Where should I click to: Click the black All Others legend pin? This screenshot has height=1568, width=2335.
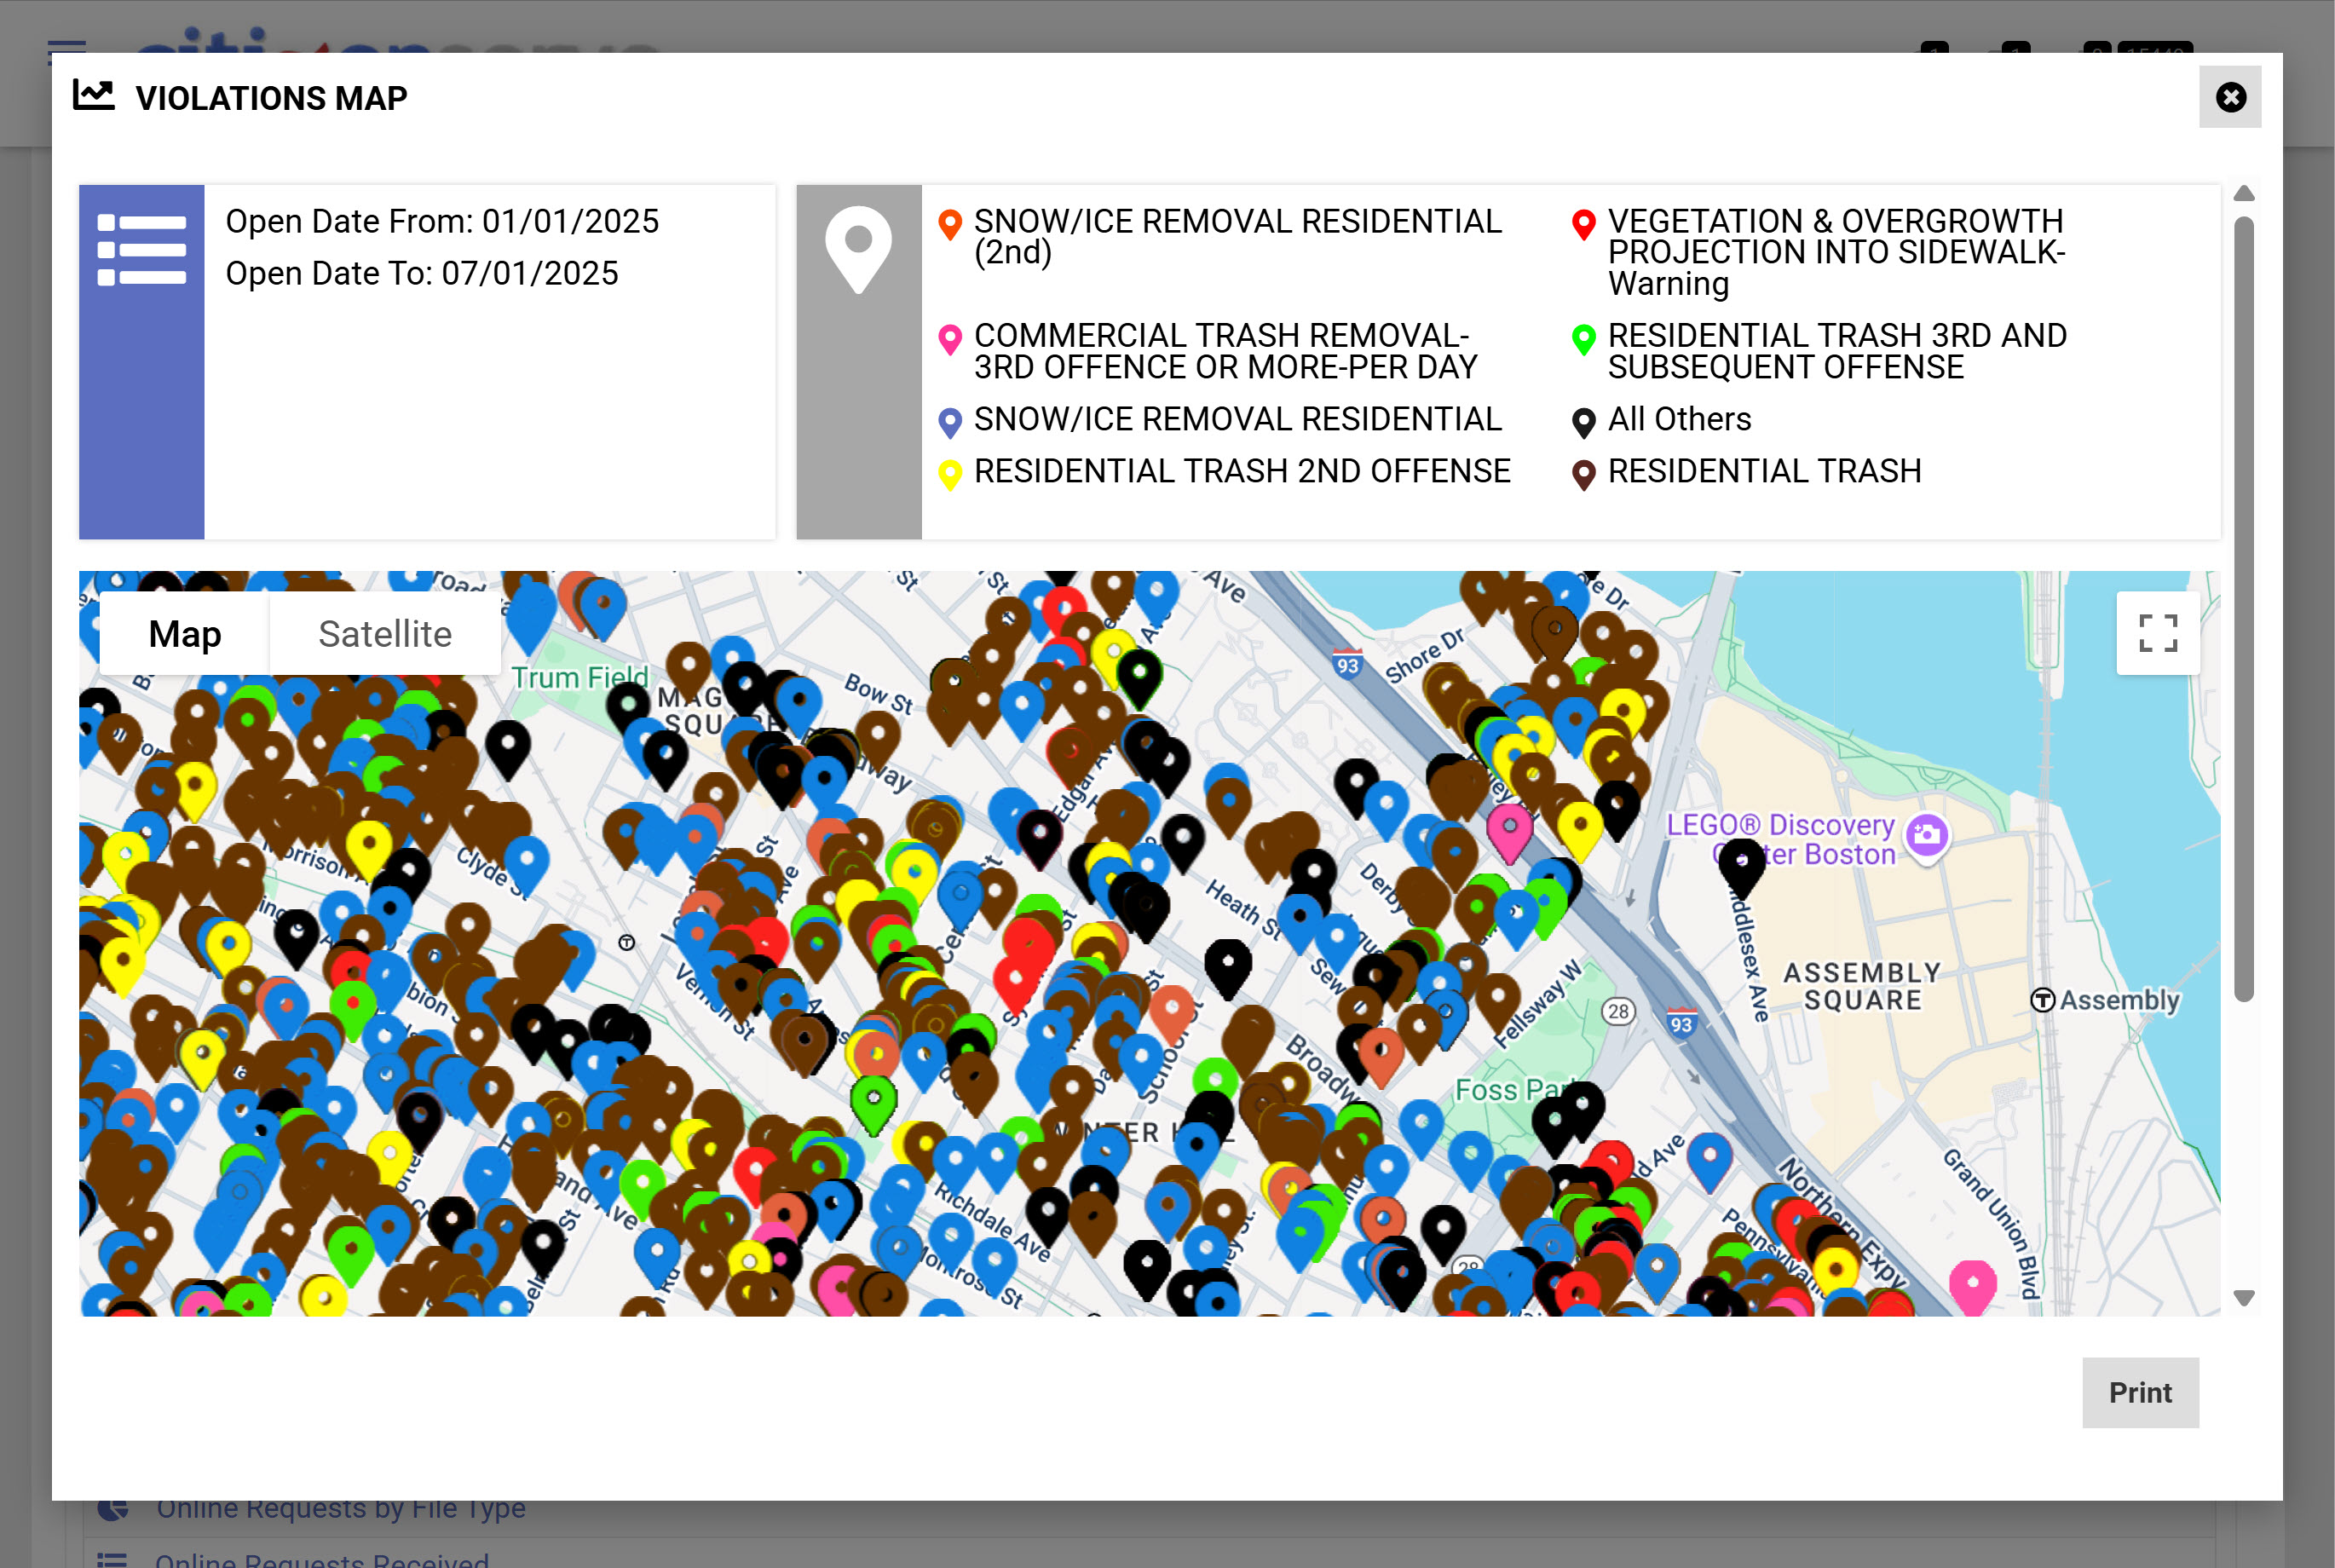[x=1583, y=423]
